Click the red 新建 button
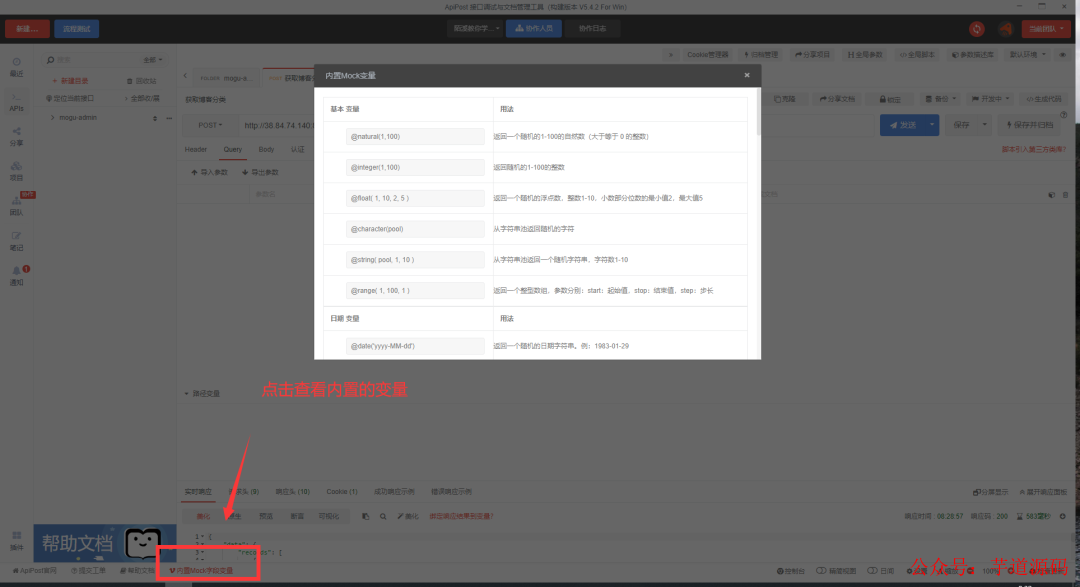This screenshot has height=587, width=1080. pyautogui.click(x=27, y=29)
